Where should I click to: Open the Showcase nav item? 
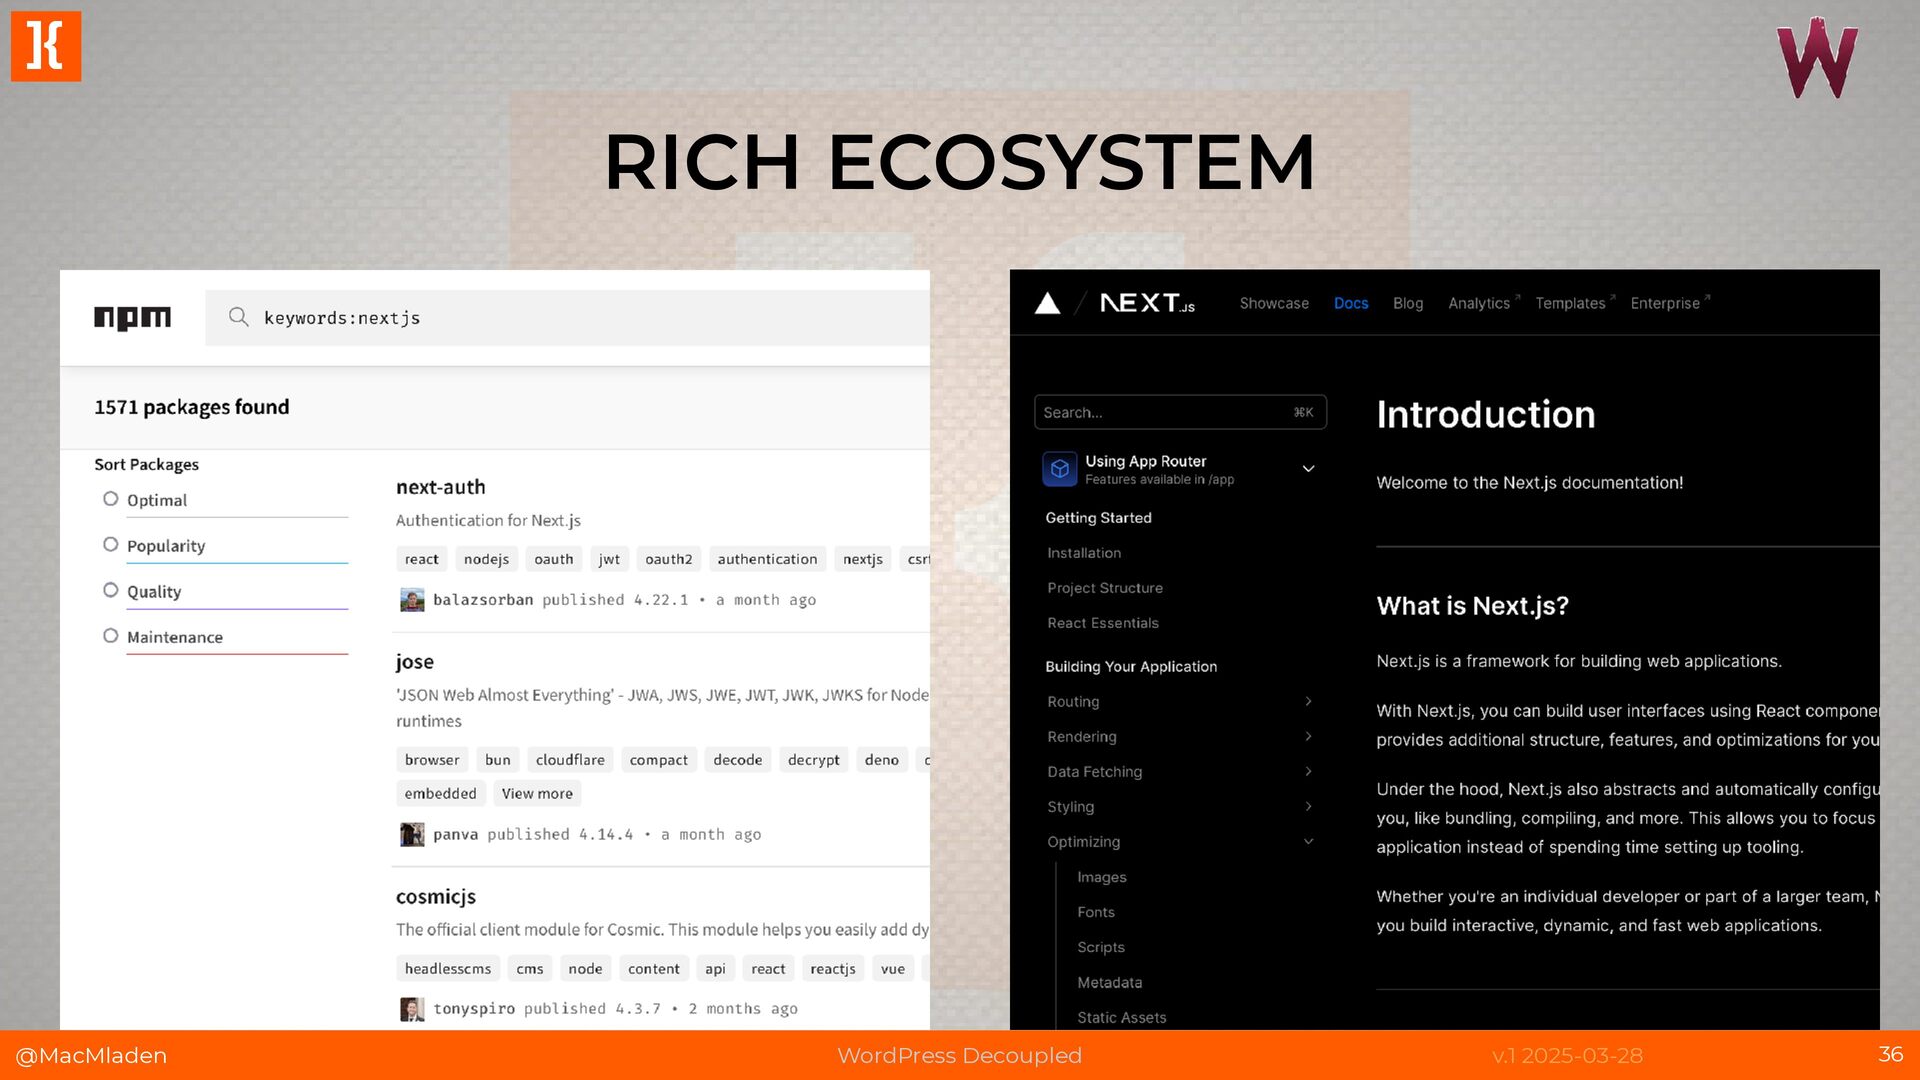tap(1274, 303)
